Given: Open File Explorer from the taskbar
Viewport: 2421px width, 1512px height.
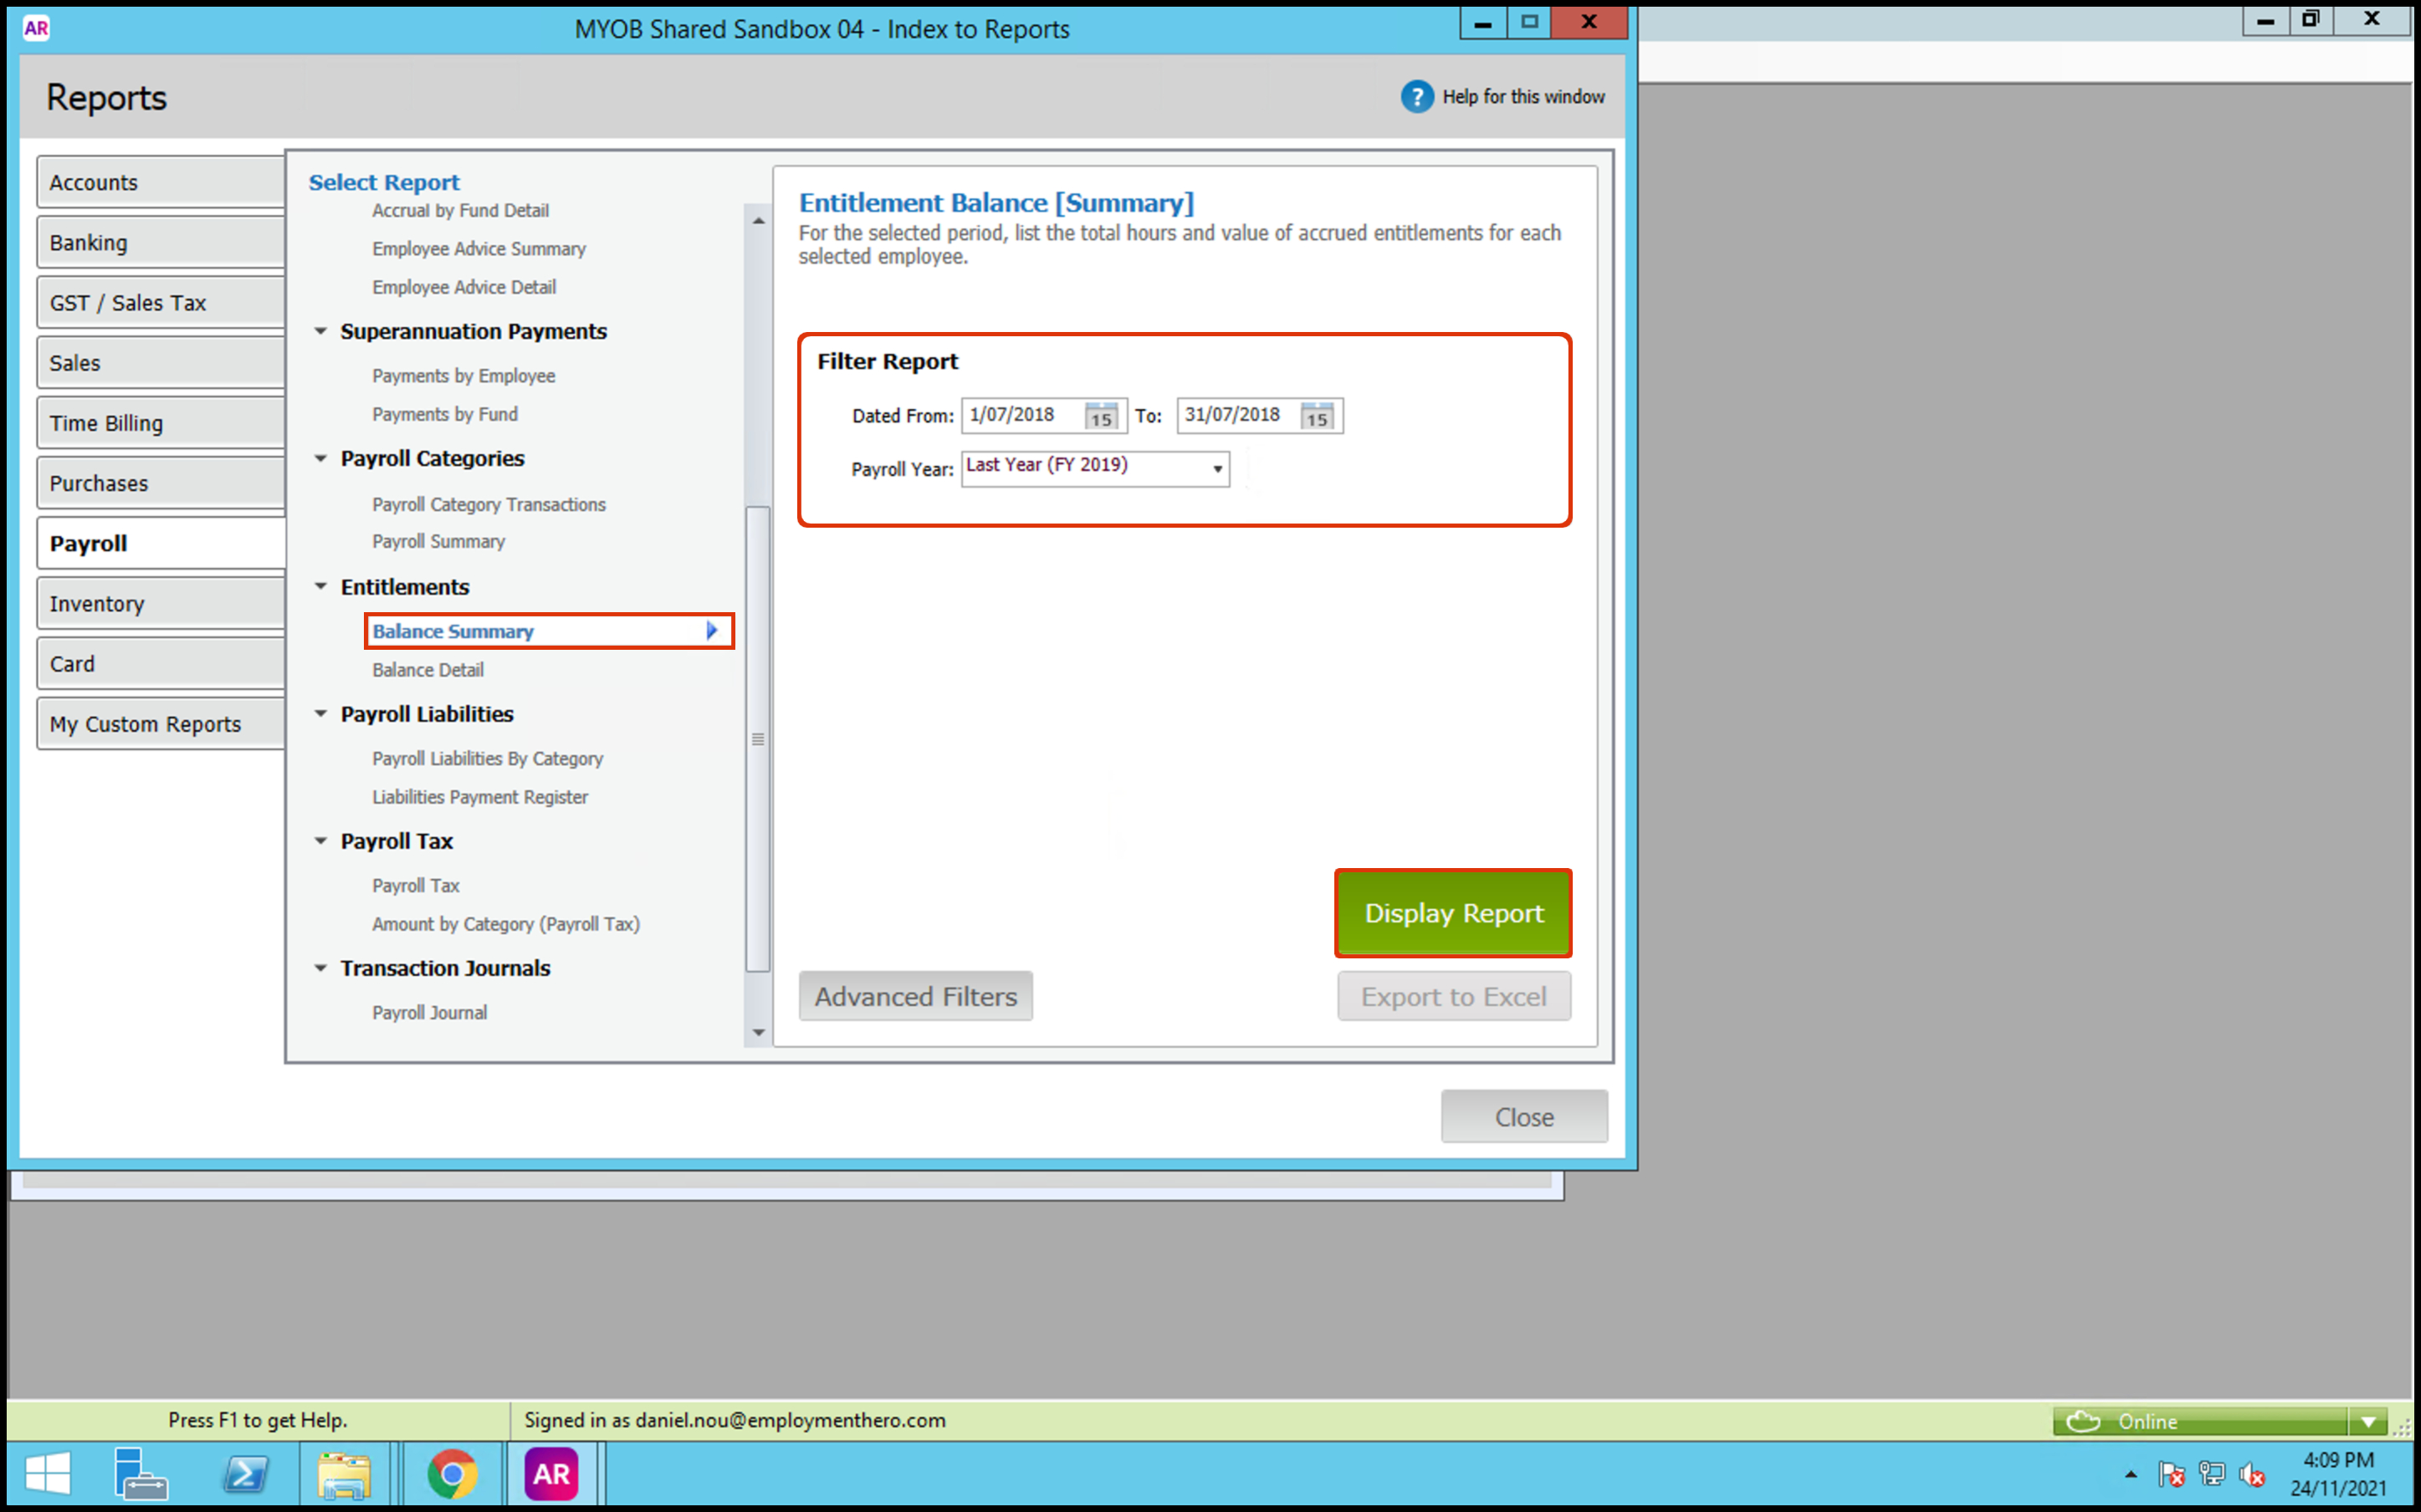Looking at the screenshot, I should [343, 1474].
